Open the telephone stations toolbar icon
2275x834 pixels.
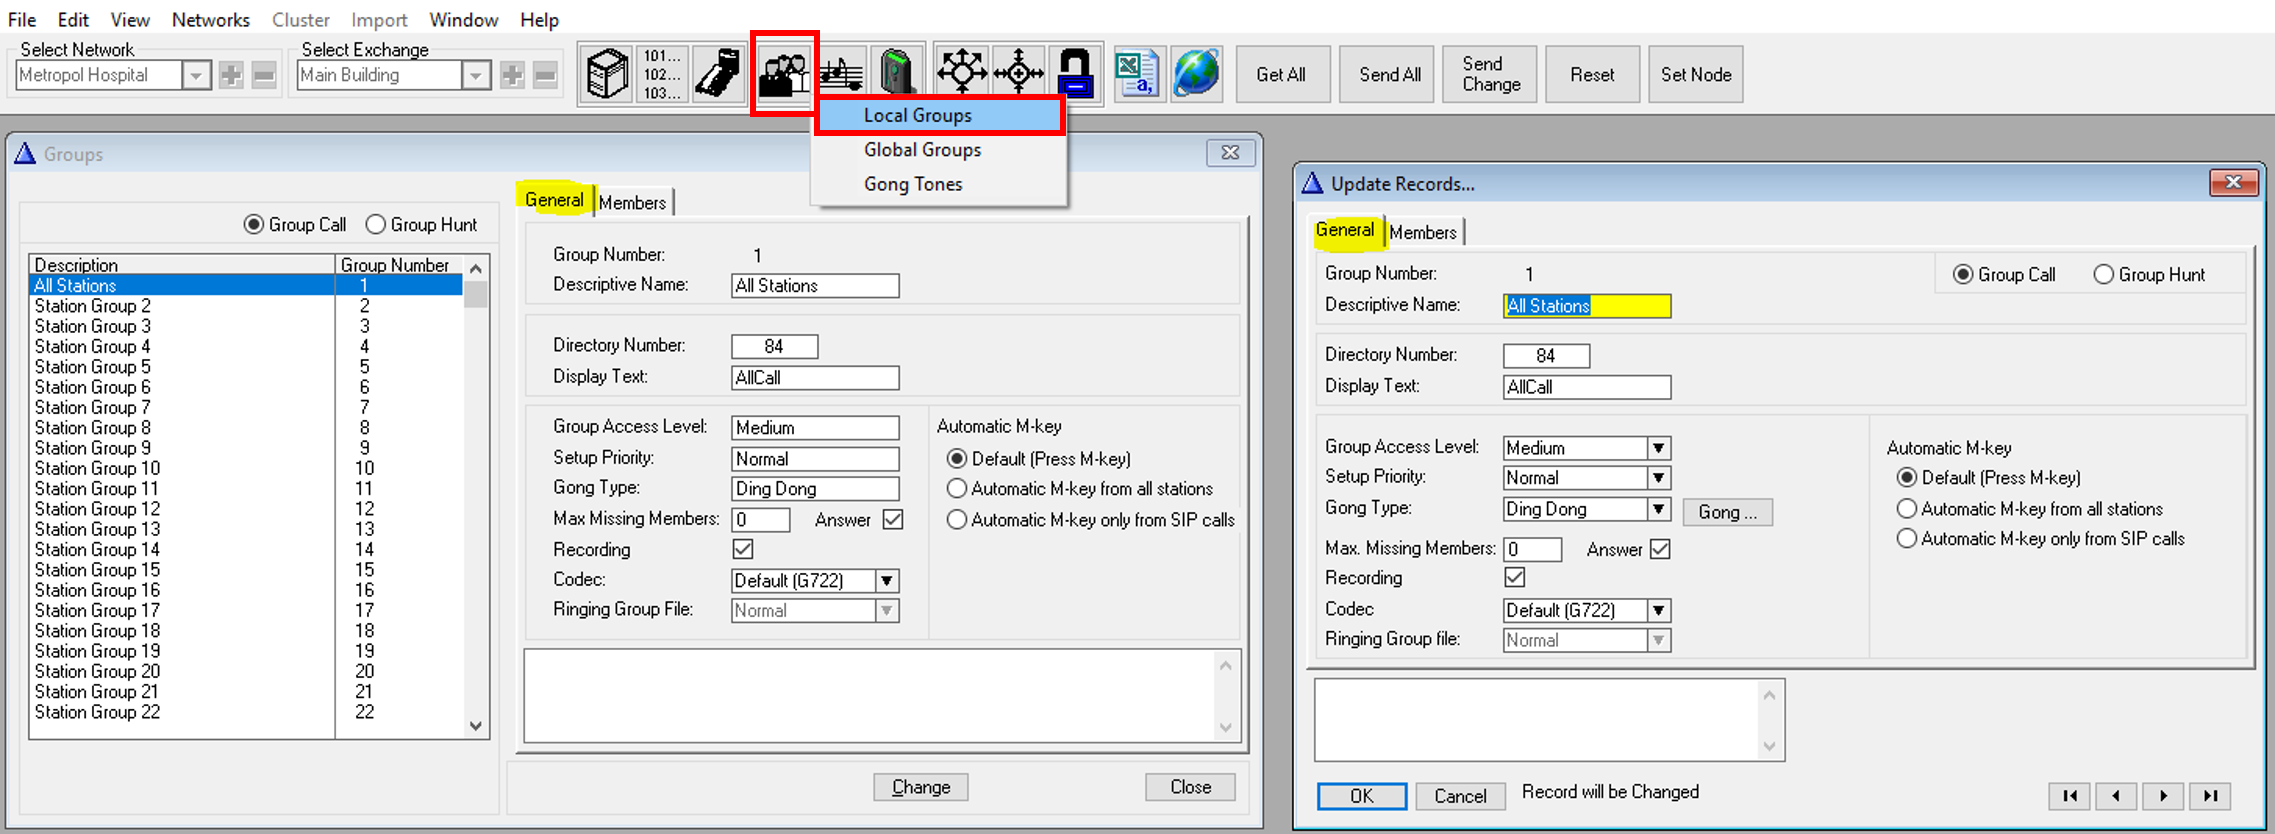coord(717,74)
